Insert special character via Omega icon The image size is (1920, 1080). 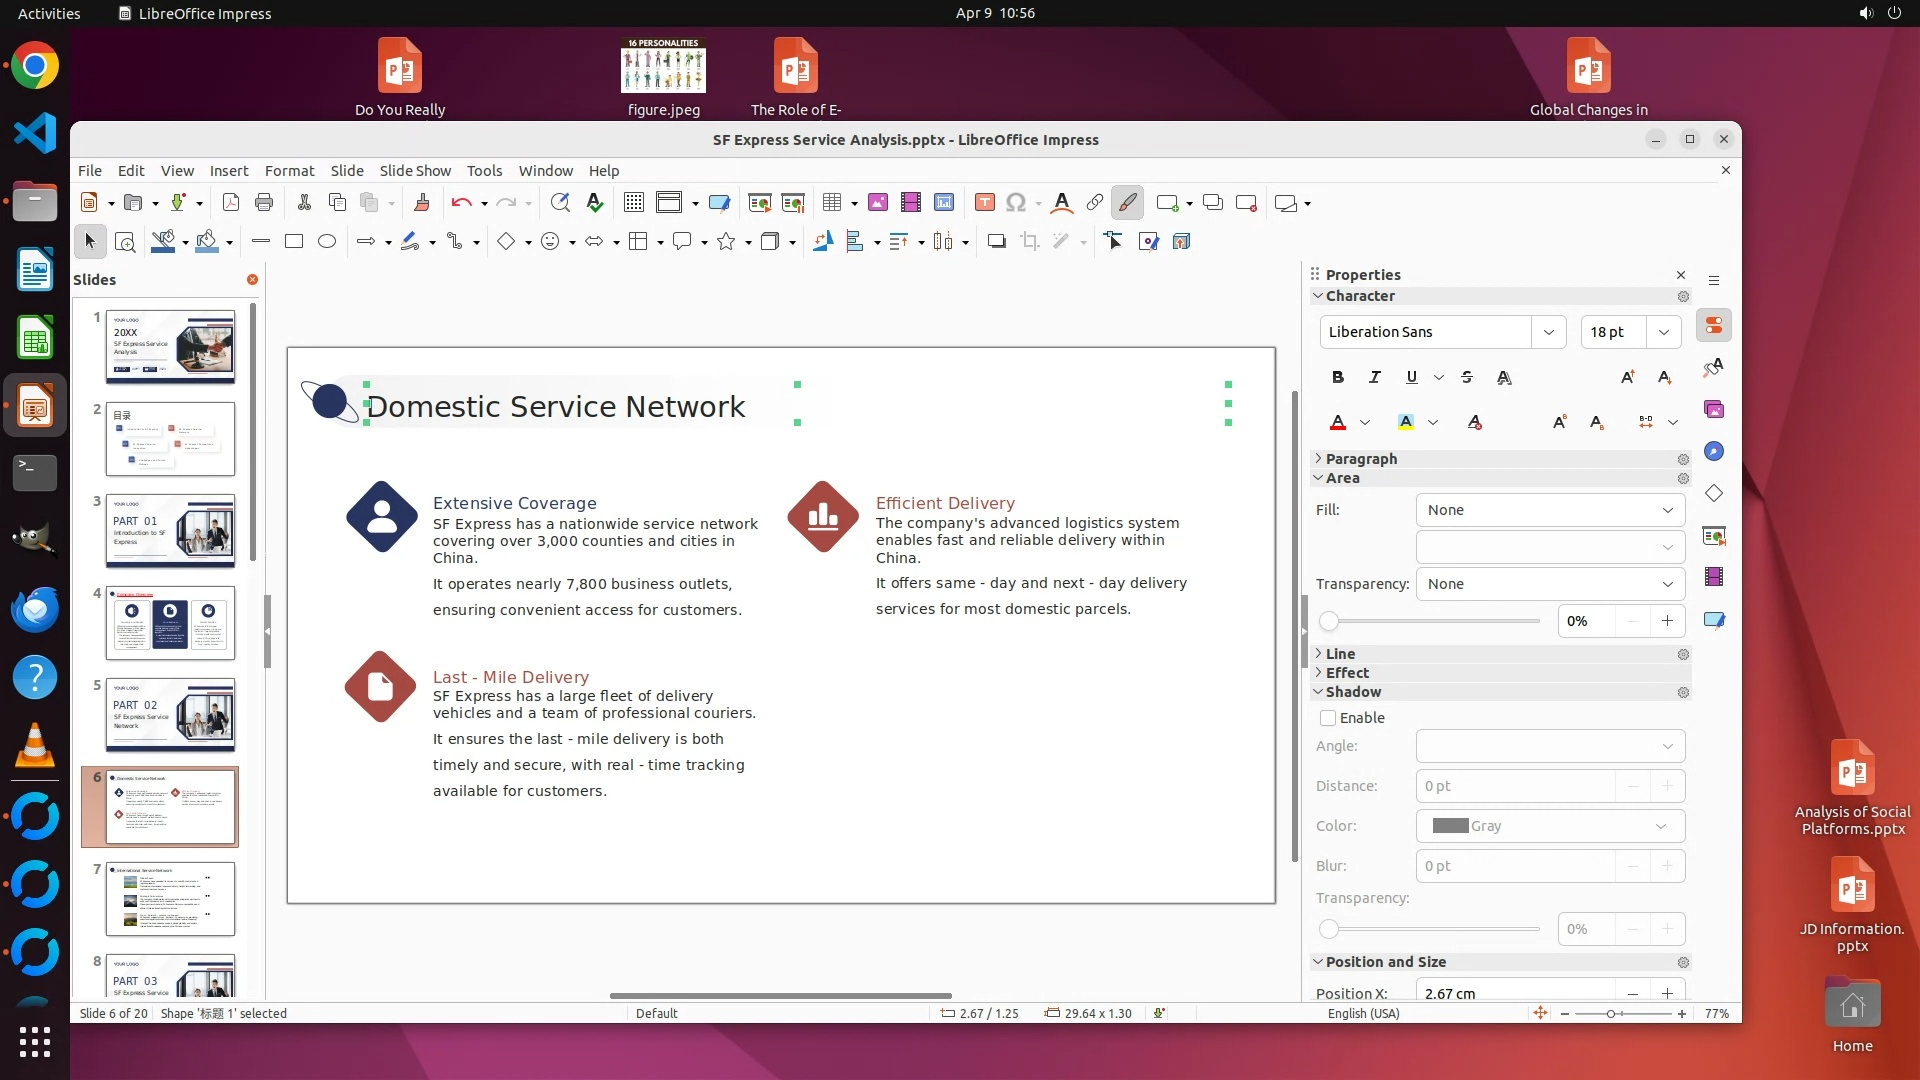pyautogui.click(x=1016, y=203)
